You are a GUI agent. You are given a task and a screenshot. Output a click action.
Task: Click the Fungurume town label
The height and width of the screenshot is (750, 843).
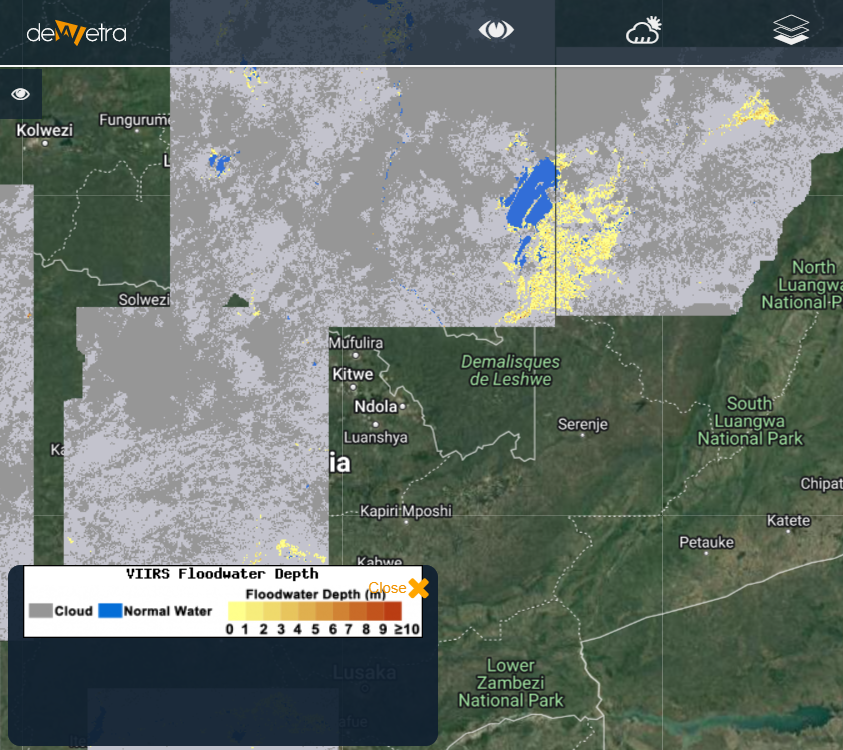(x=134, y=120)
